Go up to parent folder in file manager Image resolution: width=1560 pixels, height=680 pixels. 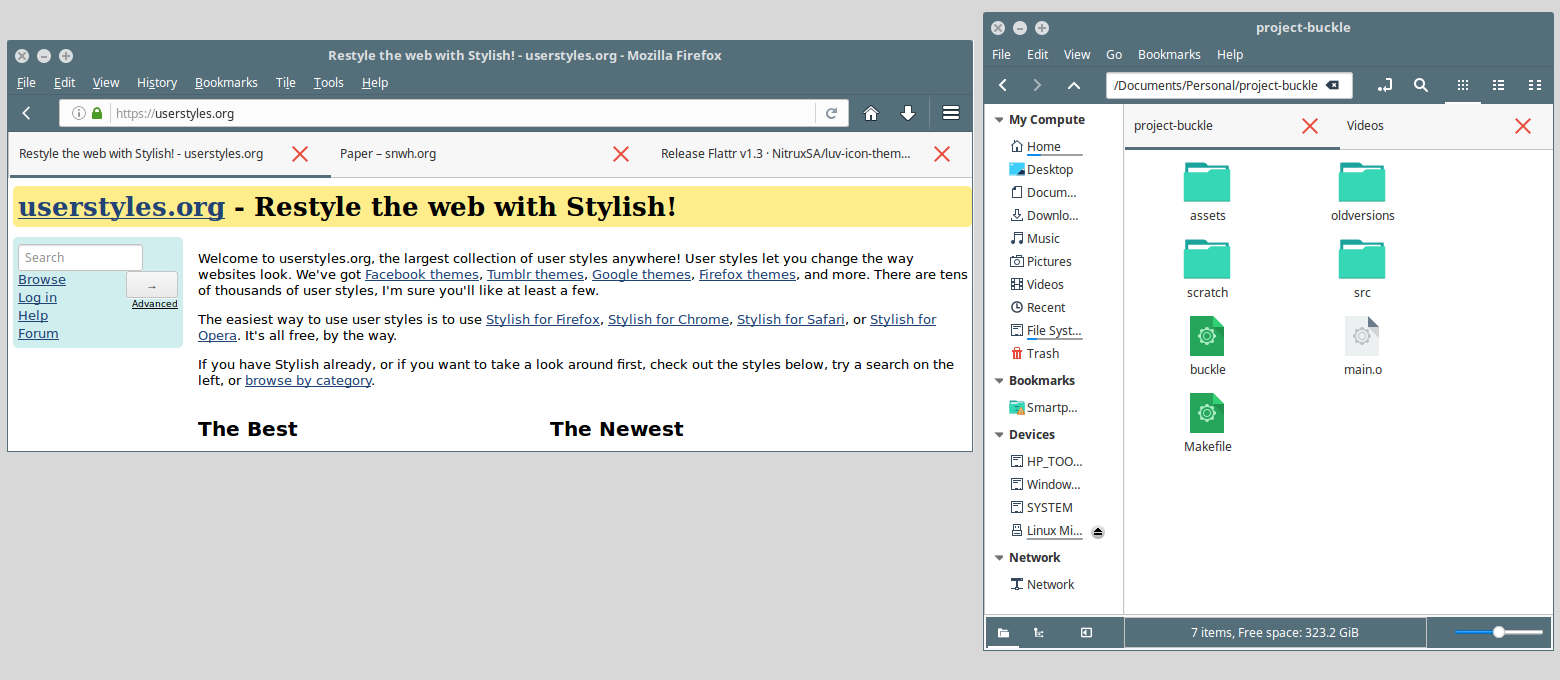[1073, 86]
